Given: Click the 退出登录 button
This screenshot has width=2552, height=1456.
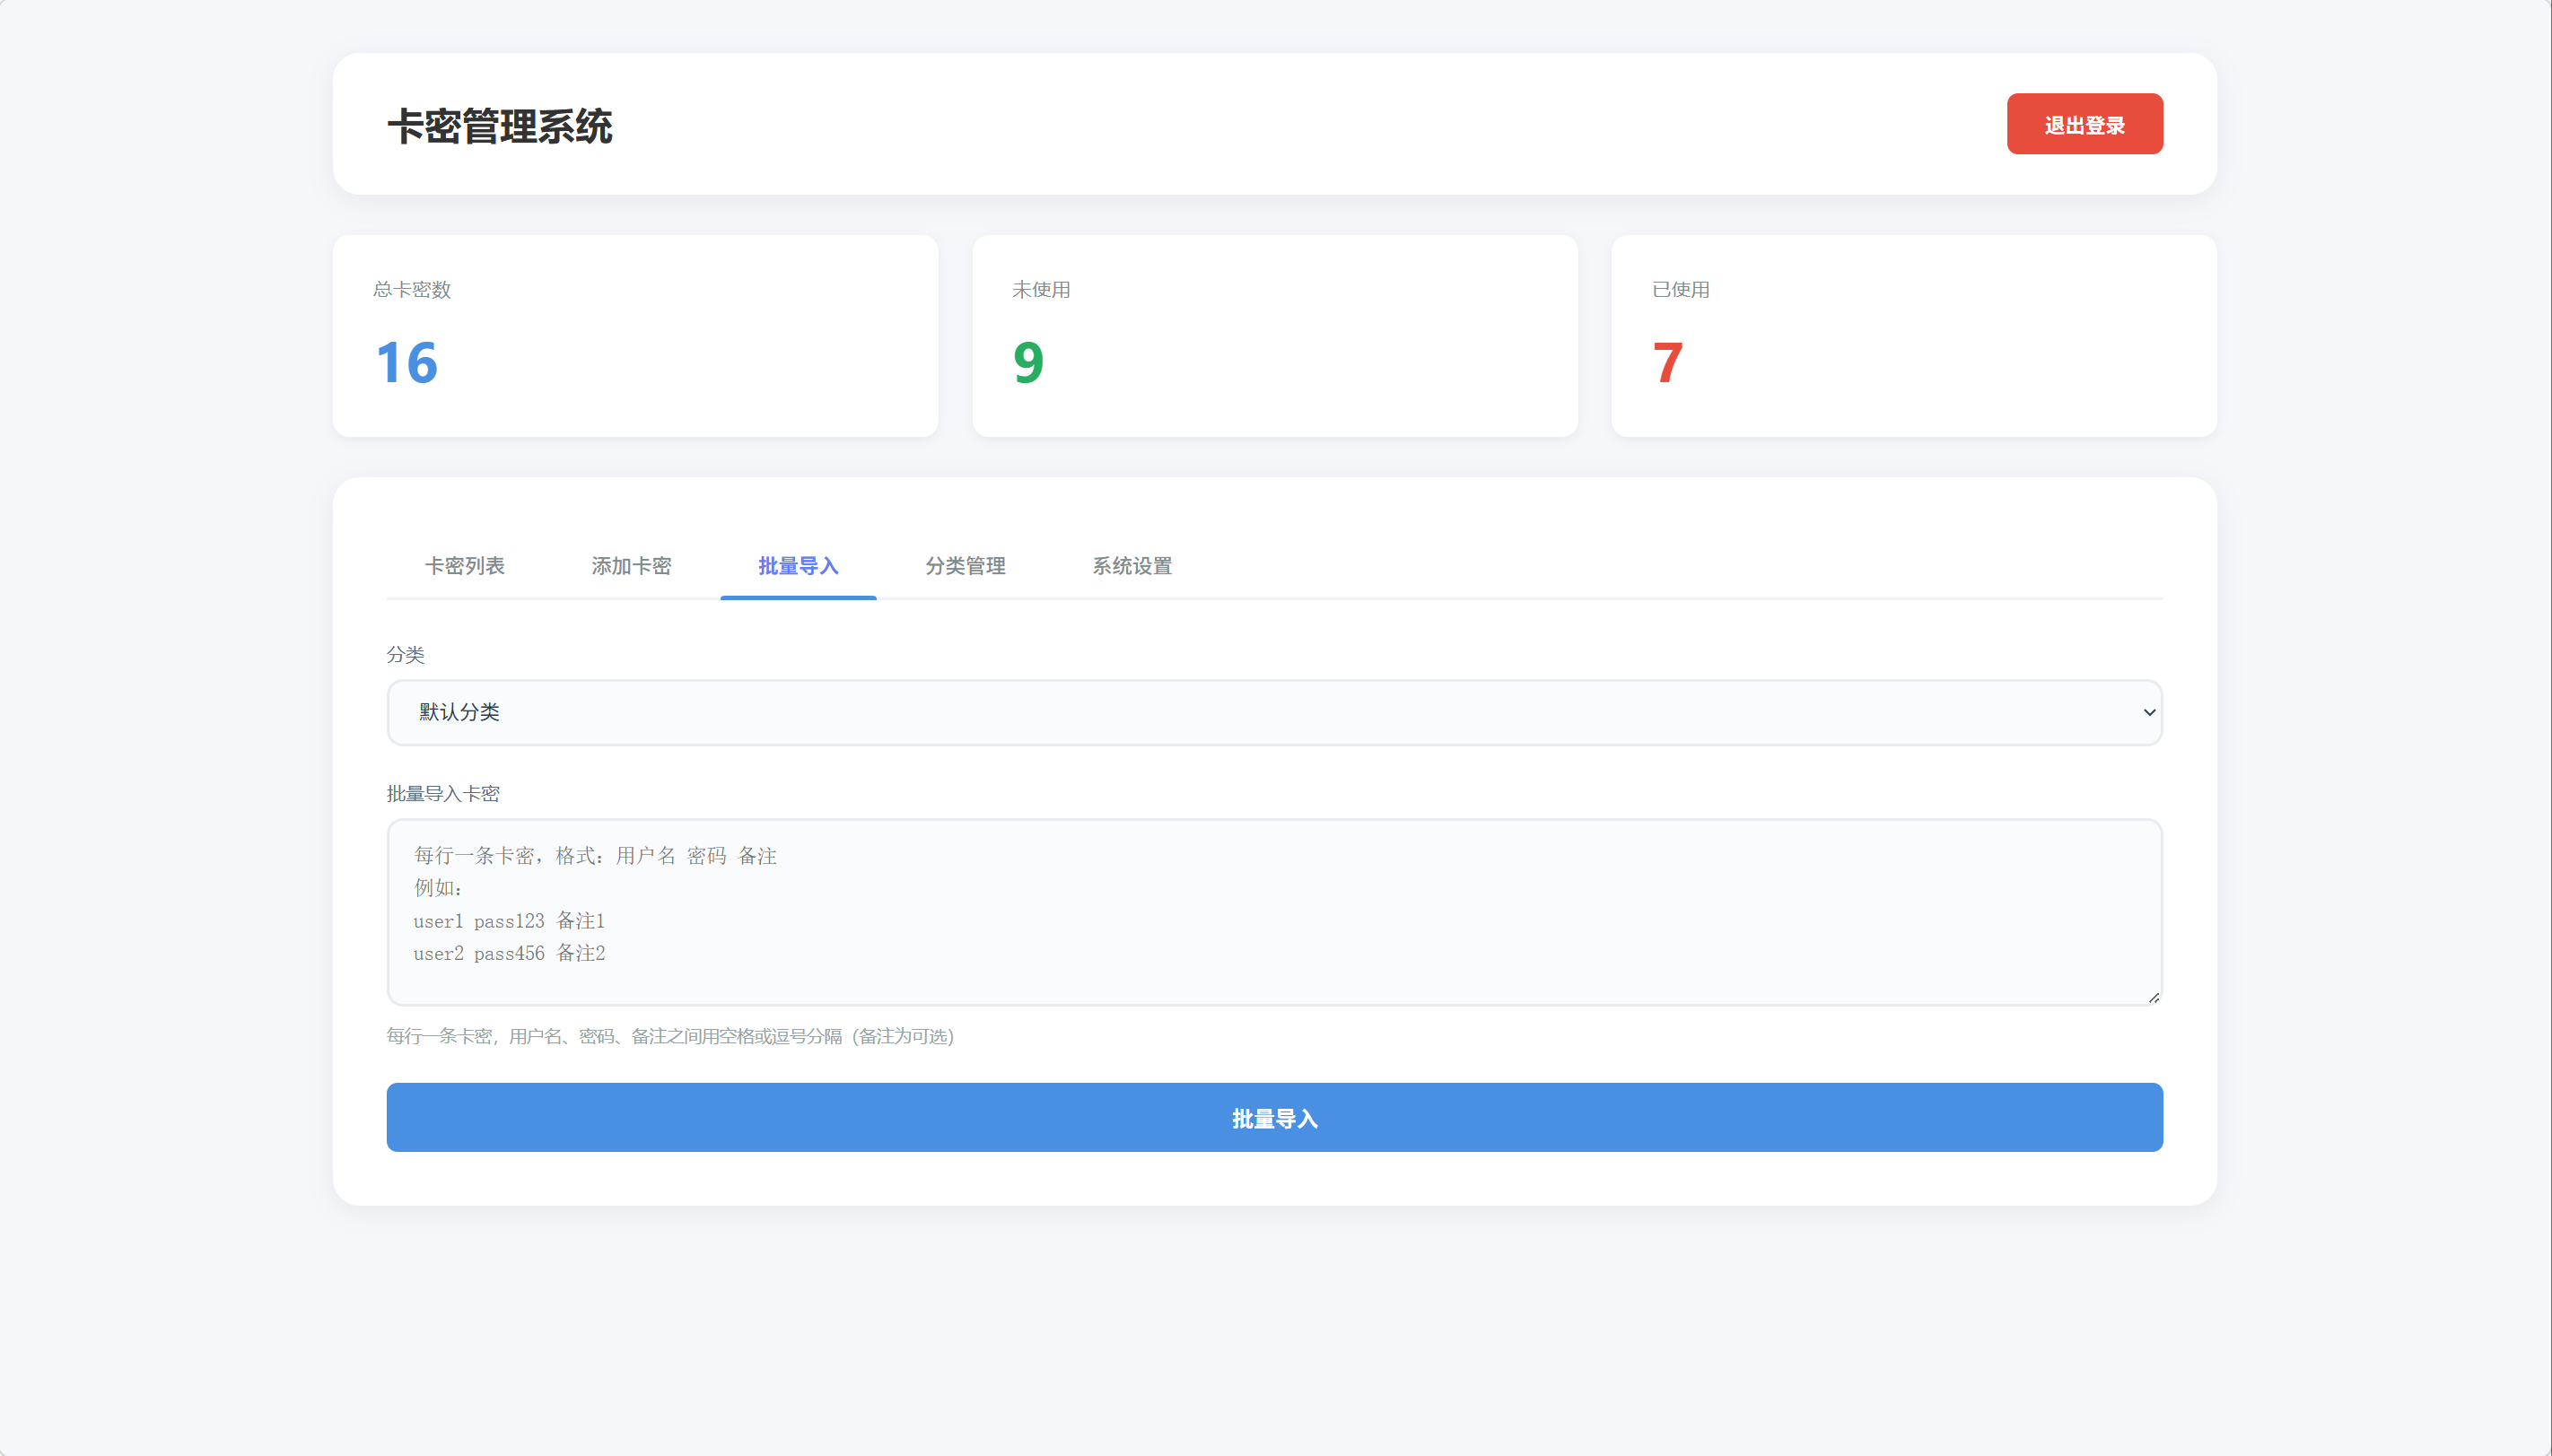Looking at the screenshot, I should click(2084, 124).
